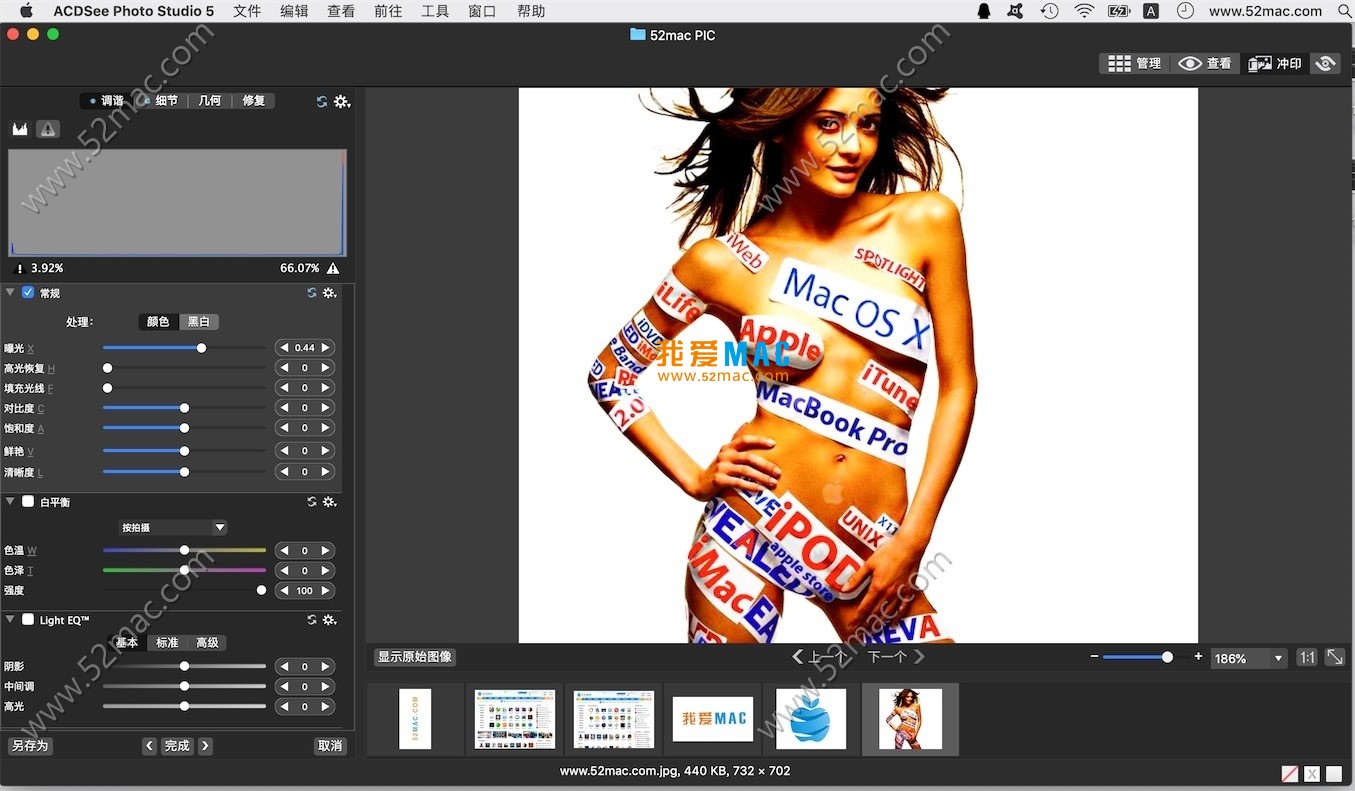
Task: Show the histogram view icon
Action: pos(20,129)
